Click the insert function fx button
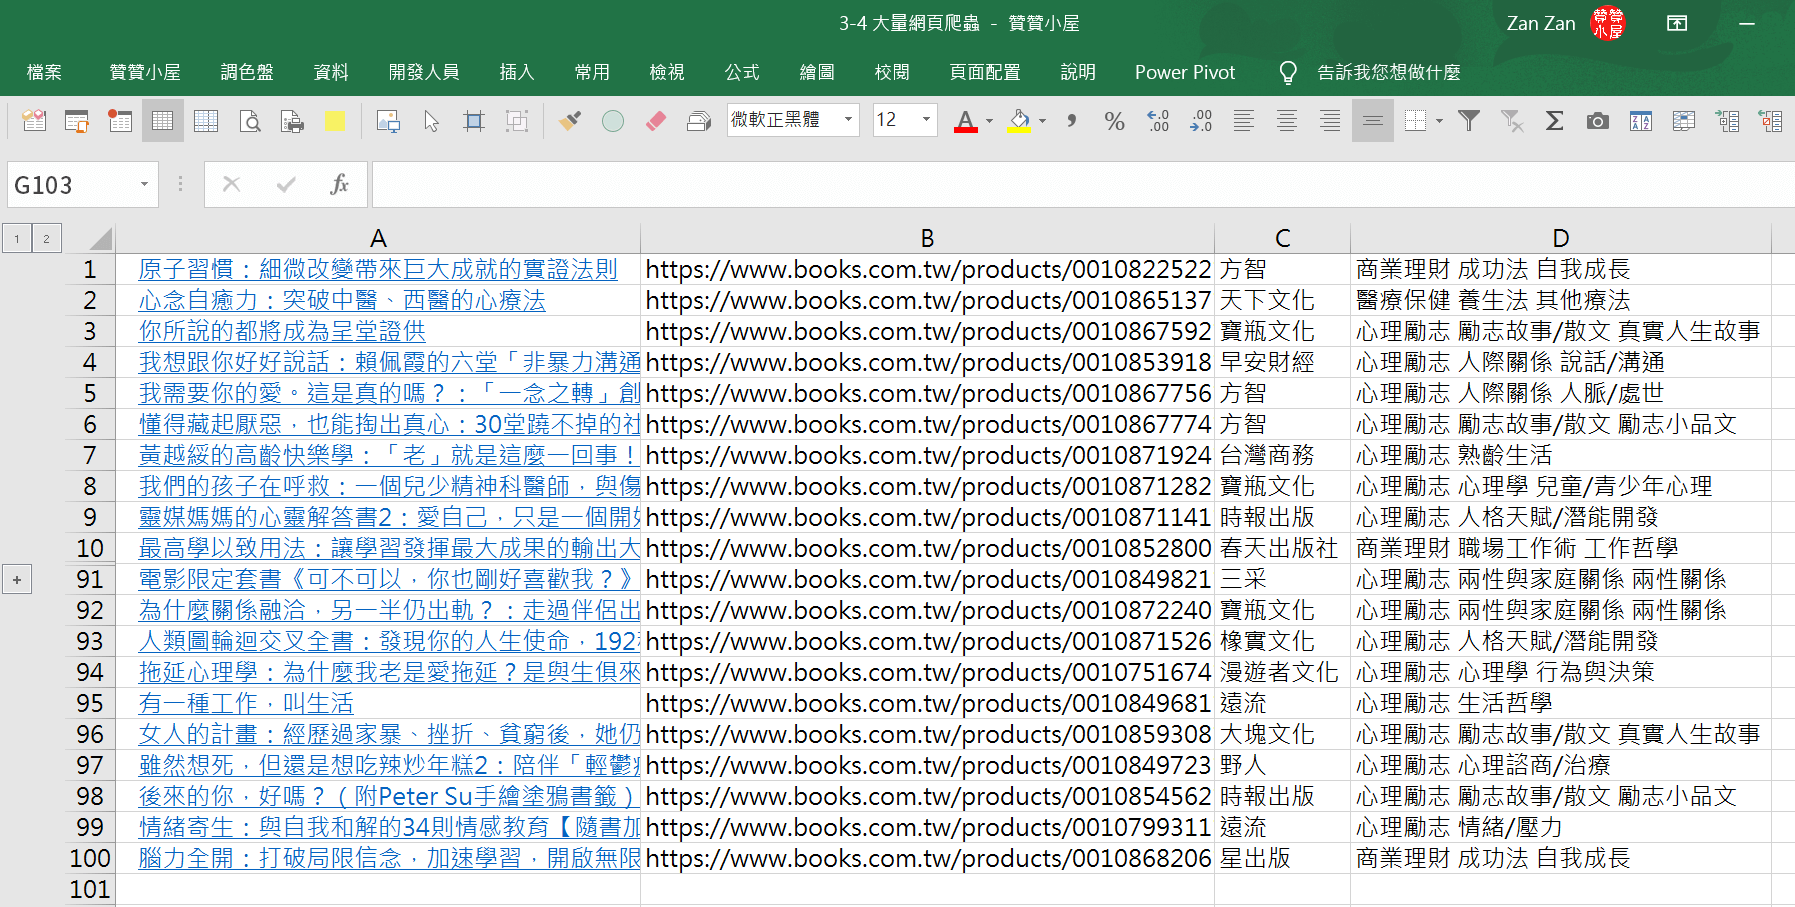This screenshot has height=907, width=1795. [339, 184]
